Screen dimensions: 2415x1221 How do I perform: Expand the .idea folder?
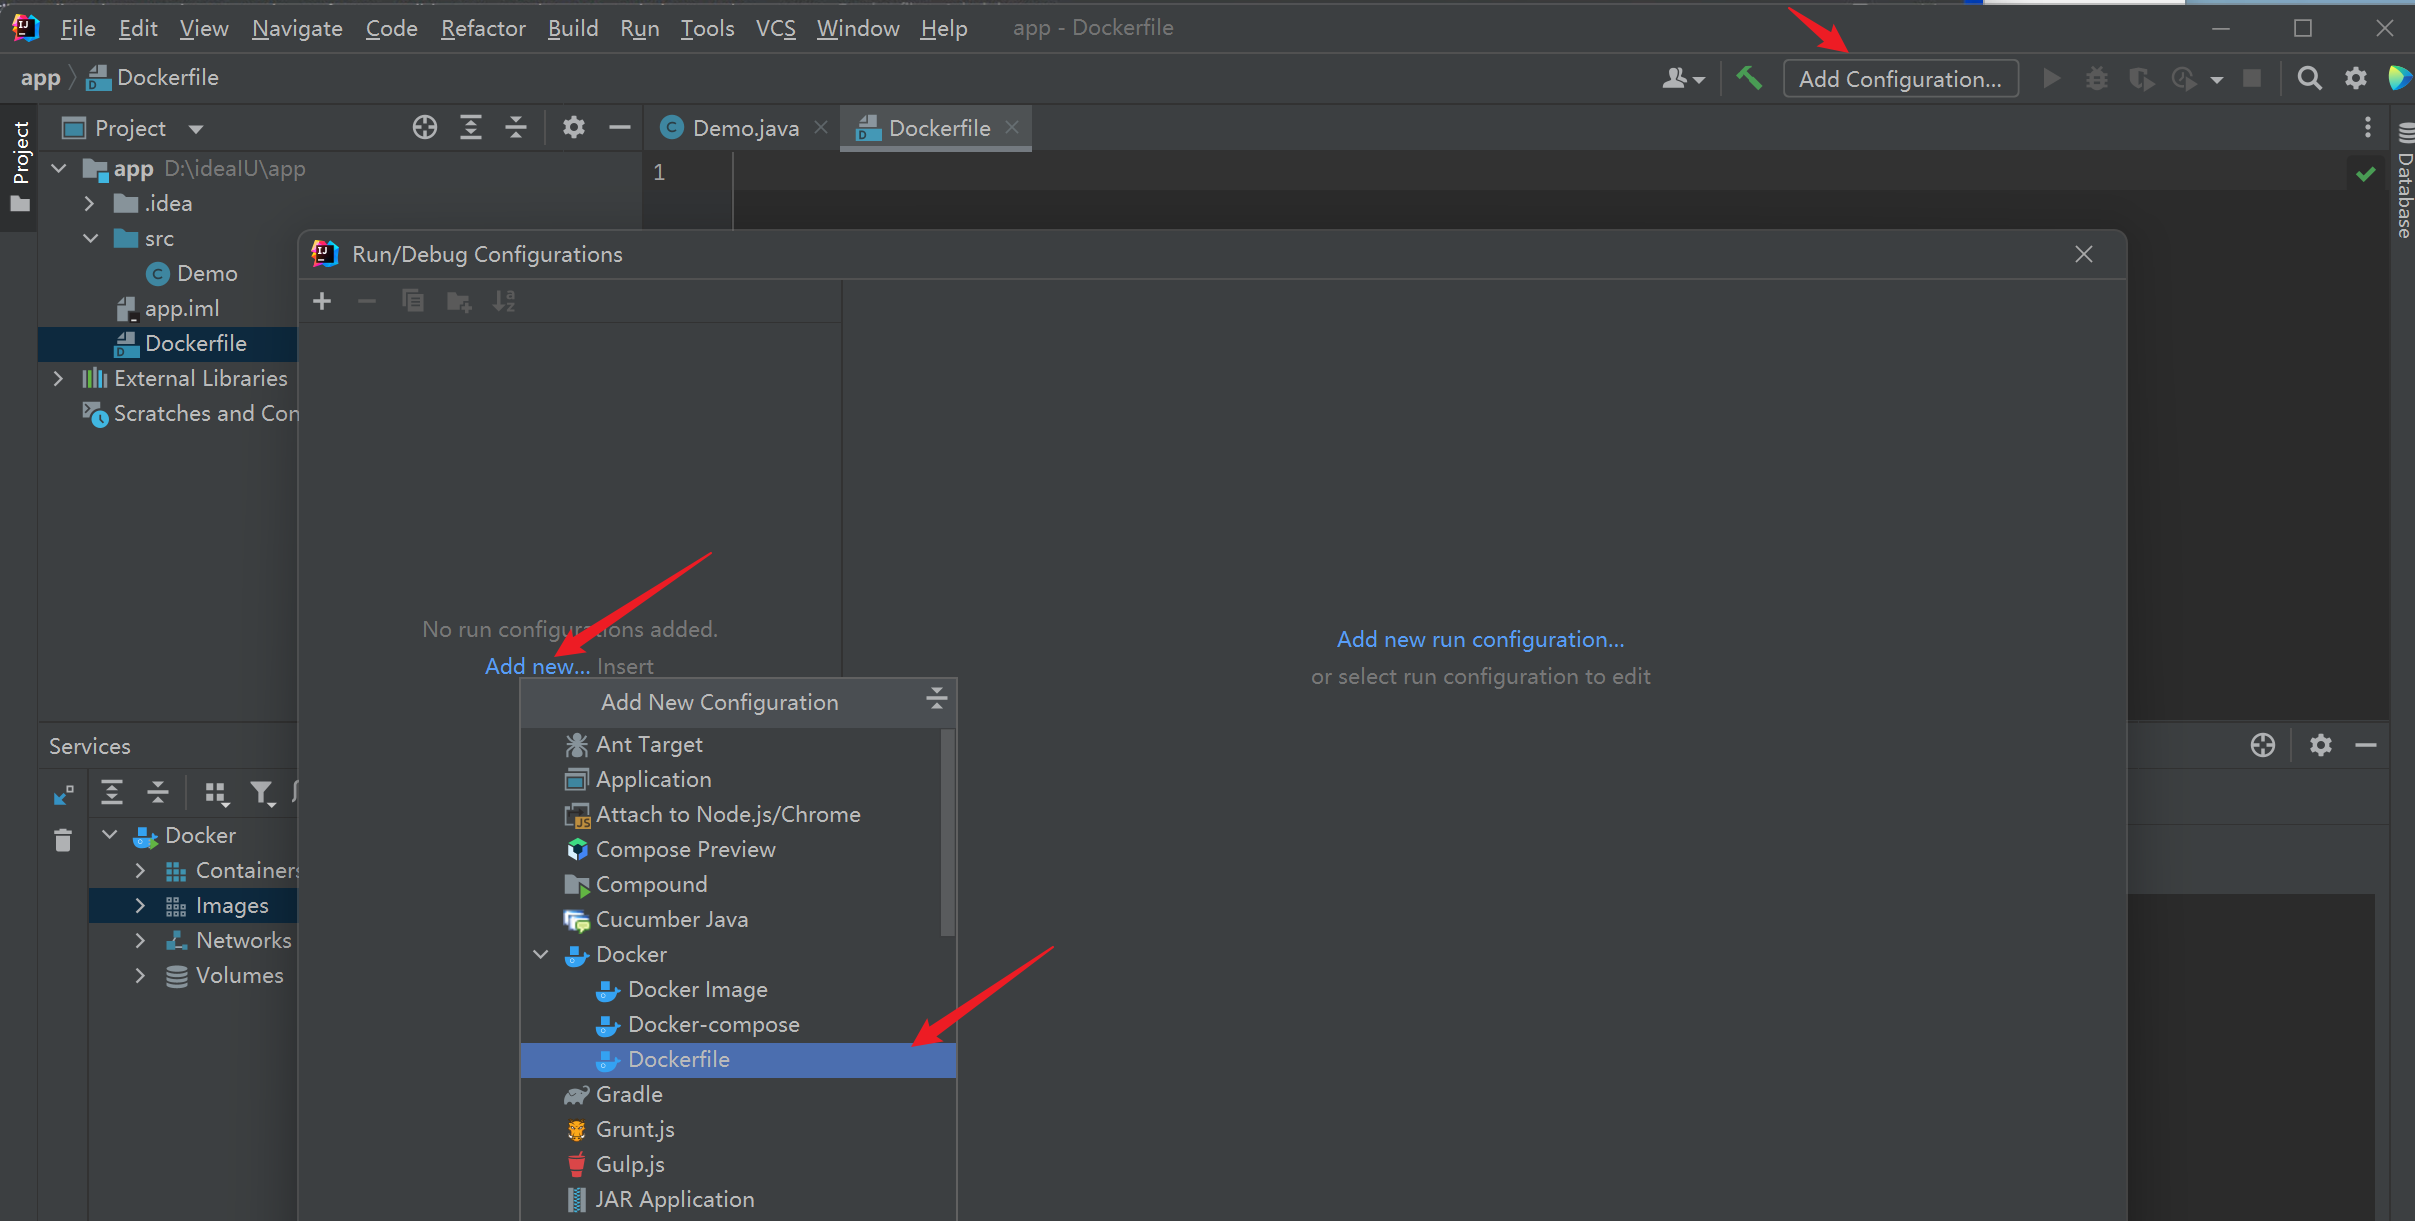click(x=90, y=204)
